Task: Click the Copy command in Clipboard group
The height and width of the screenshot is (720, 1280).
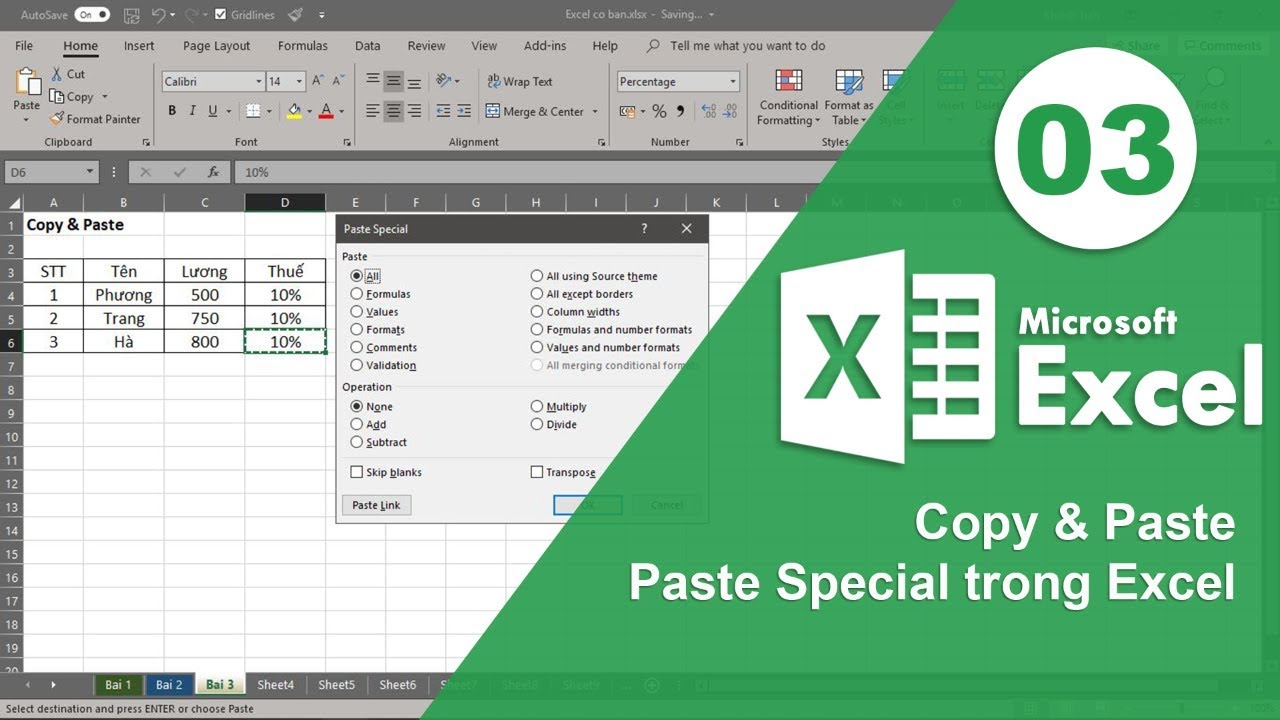Action: click(x=71, y=97)
